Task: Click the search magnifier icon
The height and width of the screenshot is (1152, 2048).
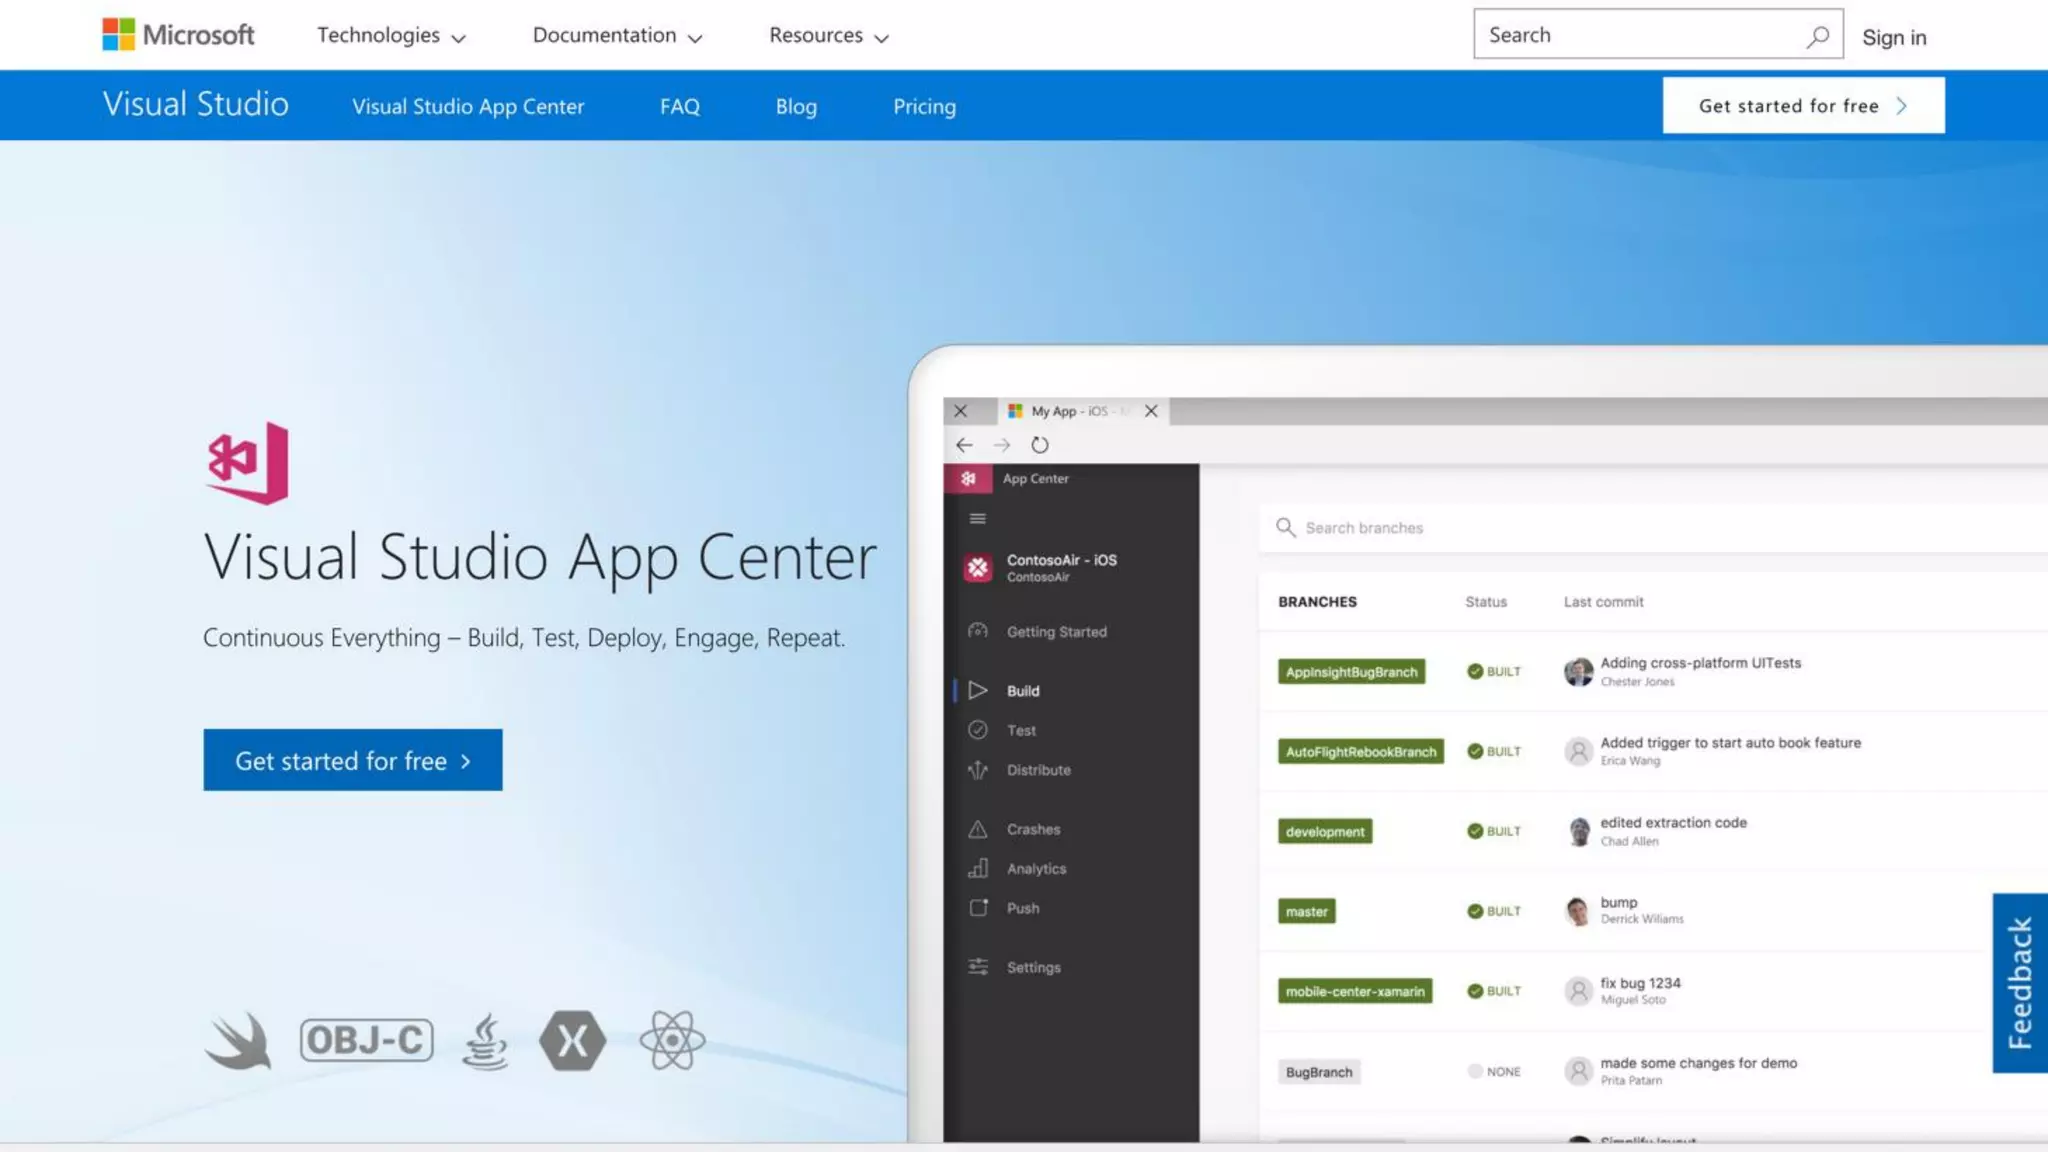Action: coord(1817,36)
